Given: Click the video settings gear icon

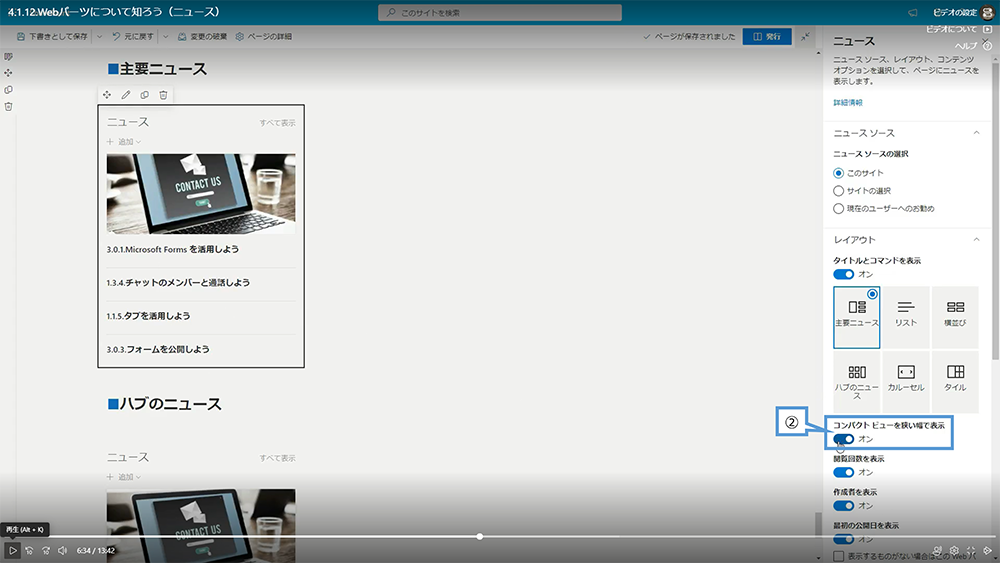Looking at the screenshot, I should [x=954, y=550].
